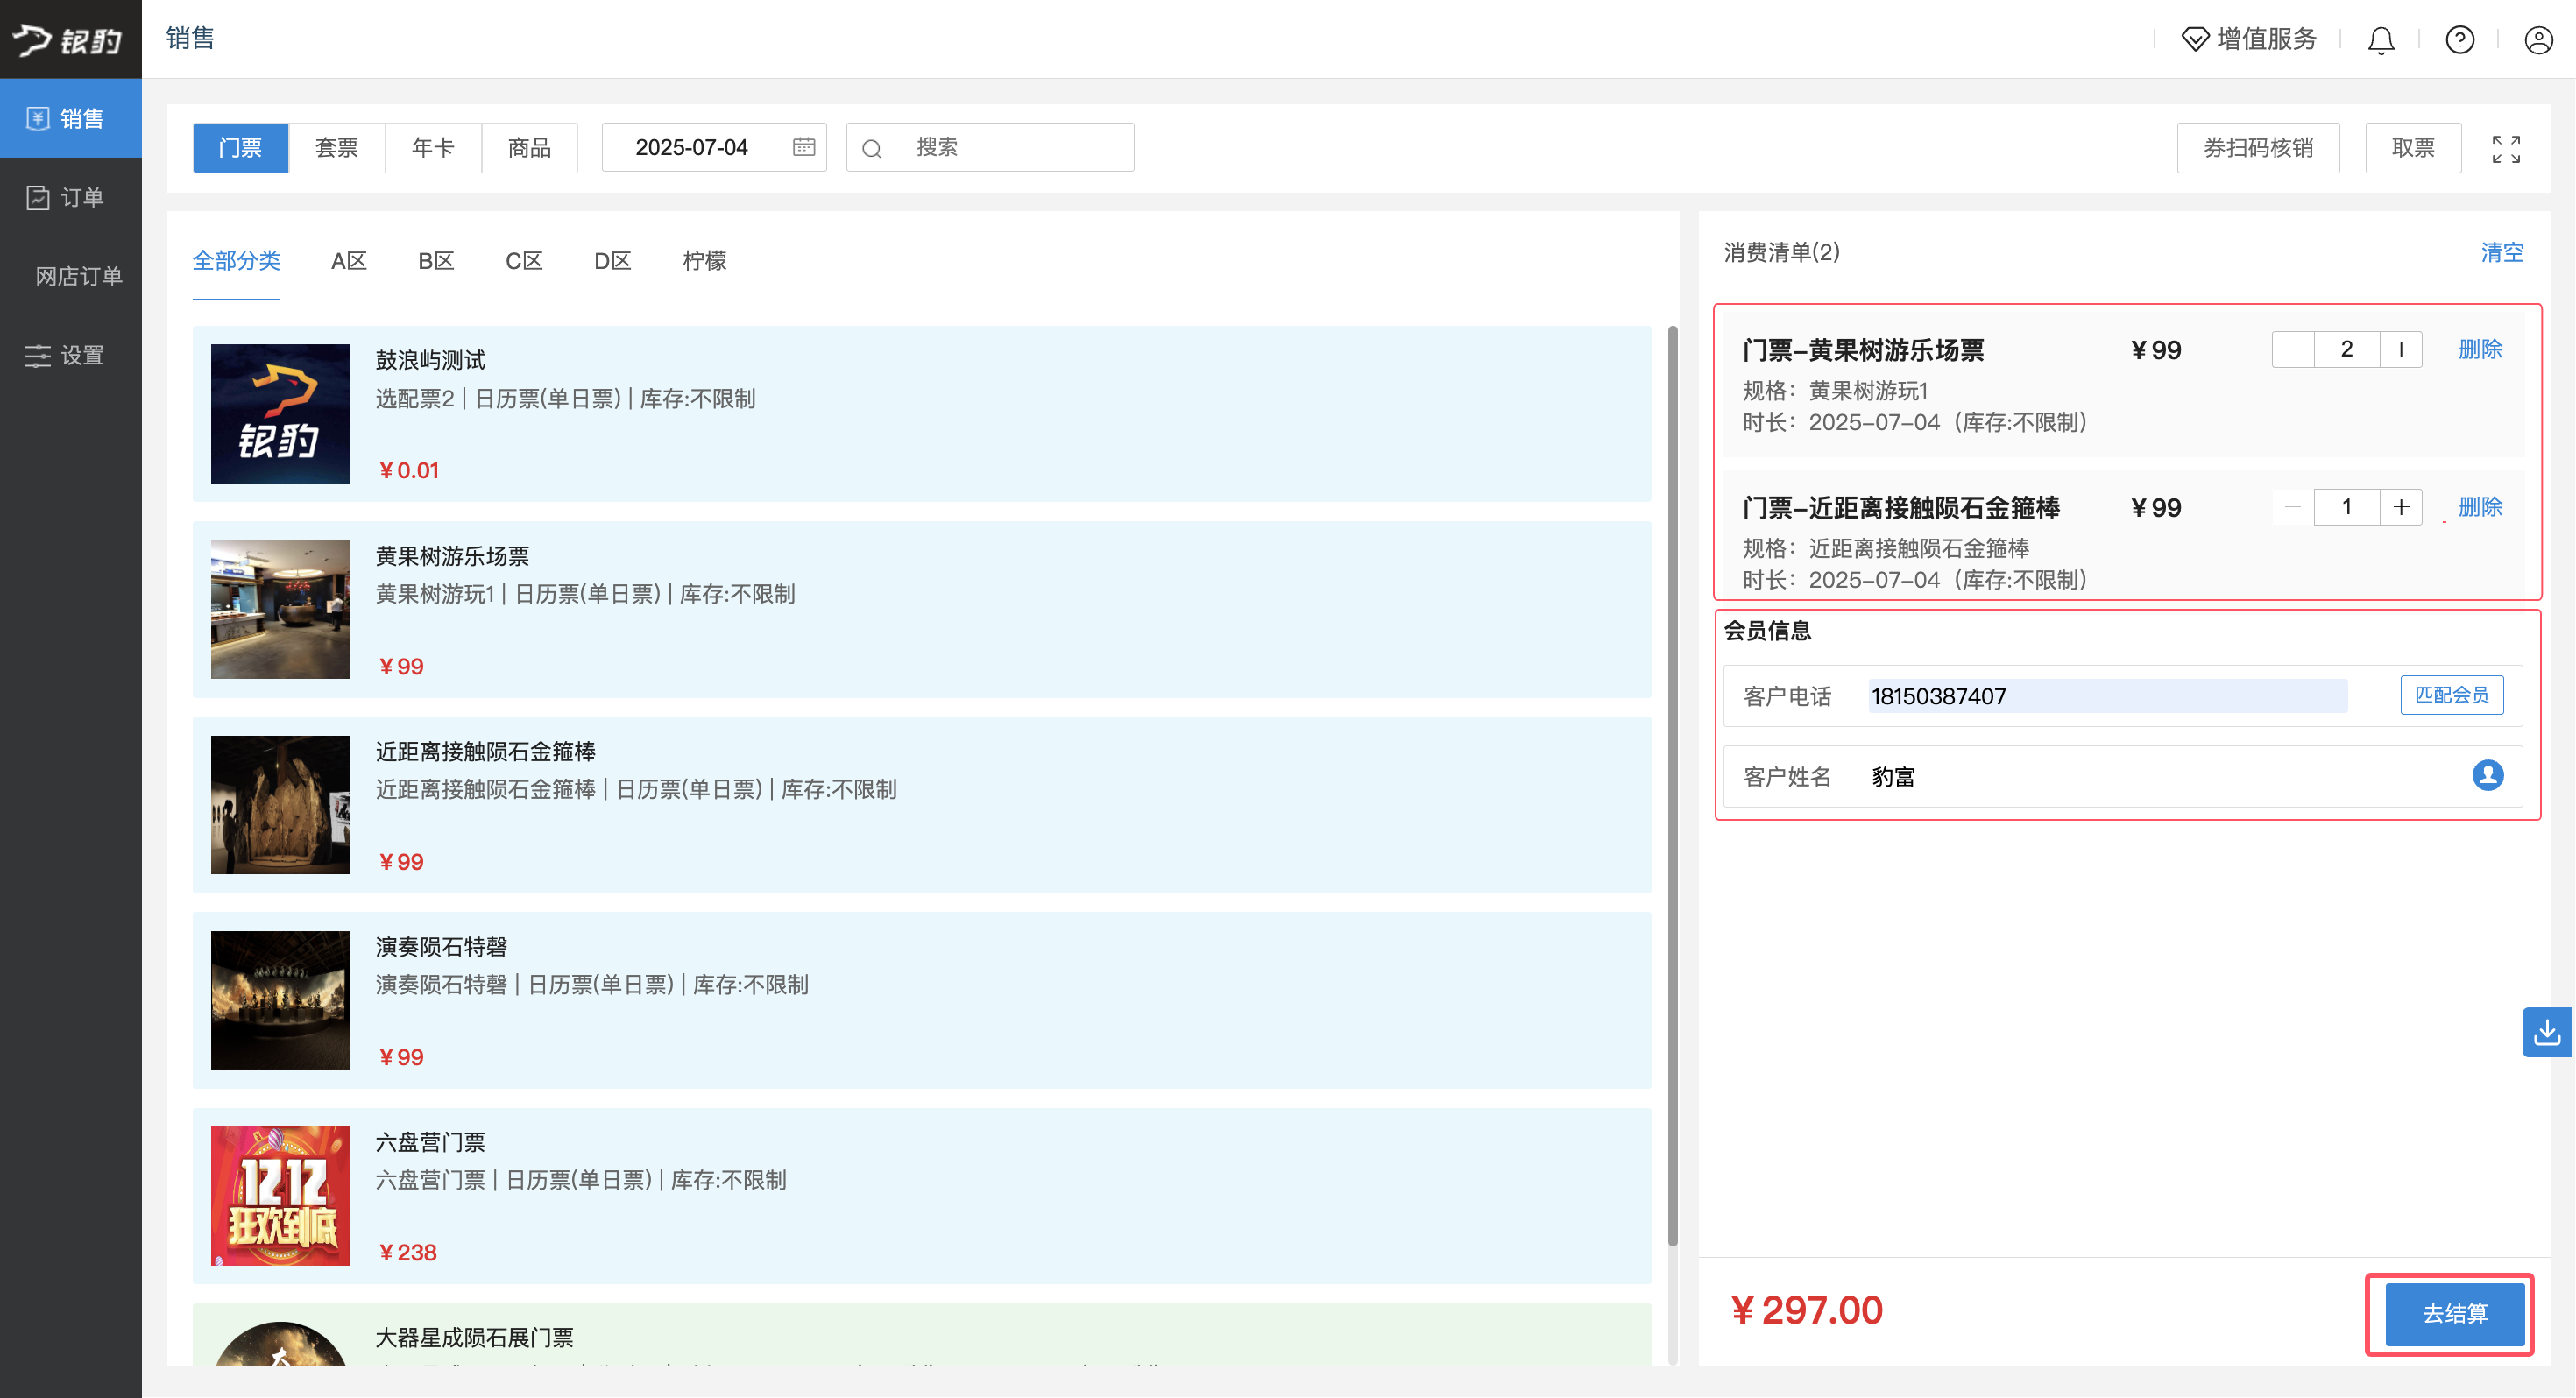Click the 增值服务 diamond icon
Screen dimensions: 2576x1398
tap(2194, 39)
